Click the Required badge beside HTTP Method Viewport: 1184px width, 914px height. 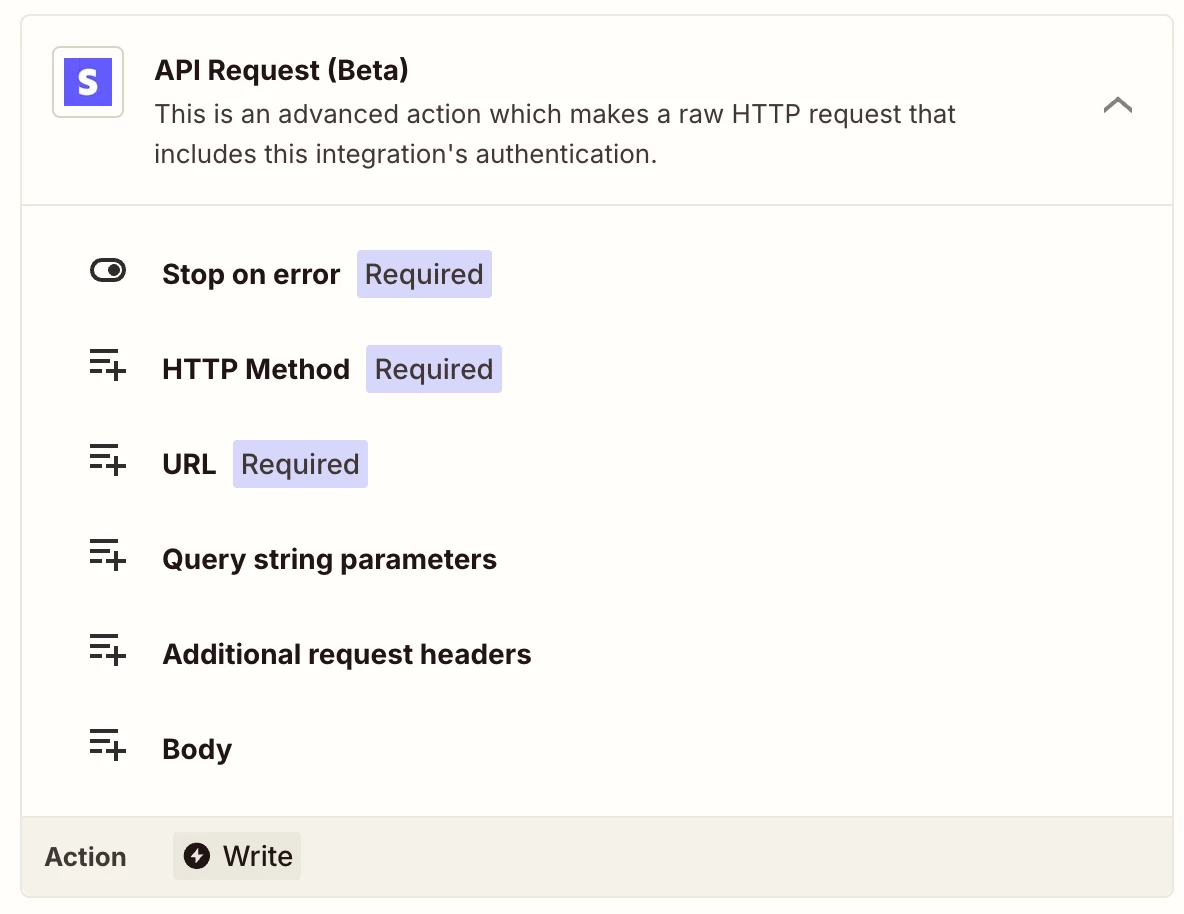pos(434,369)
